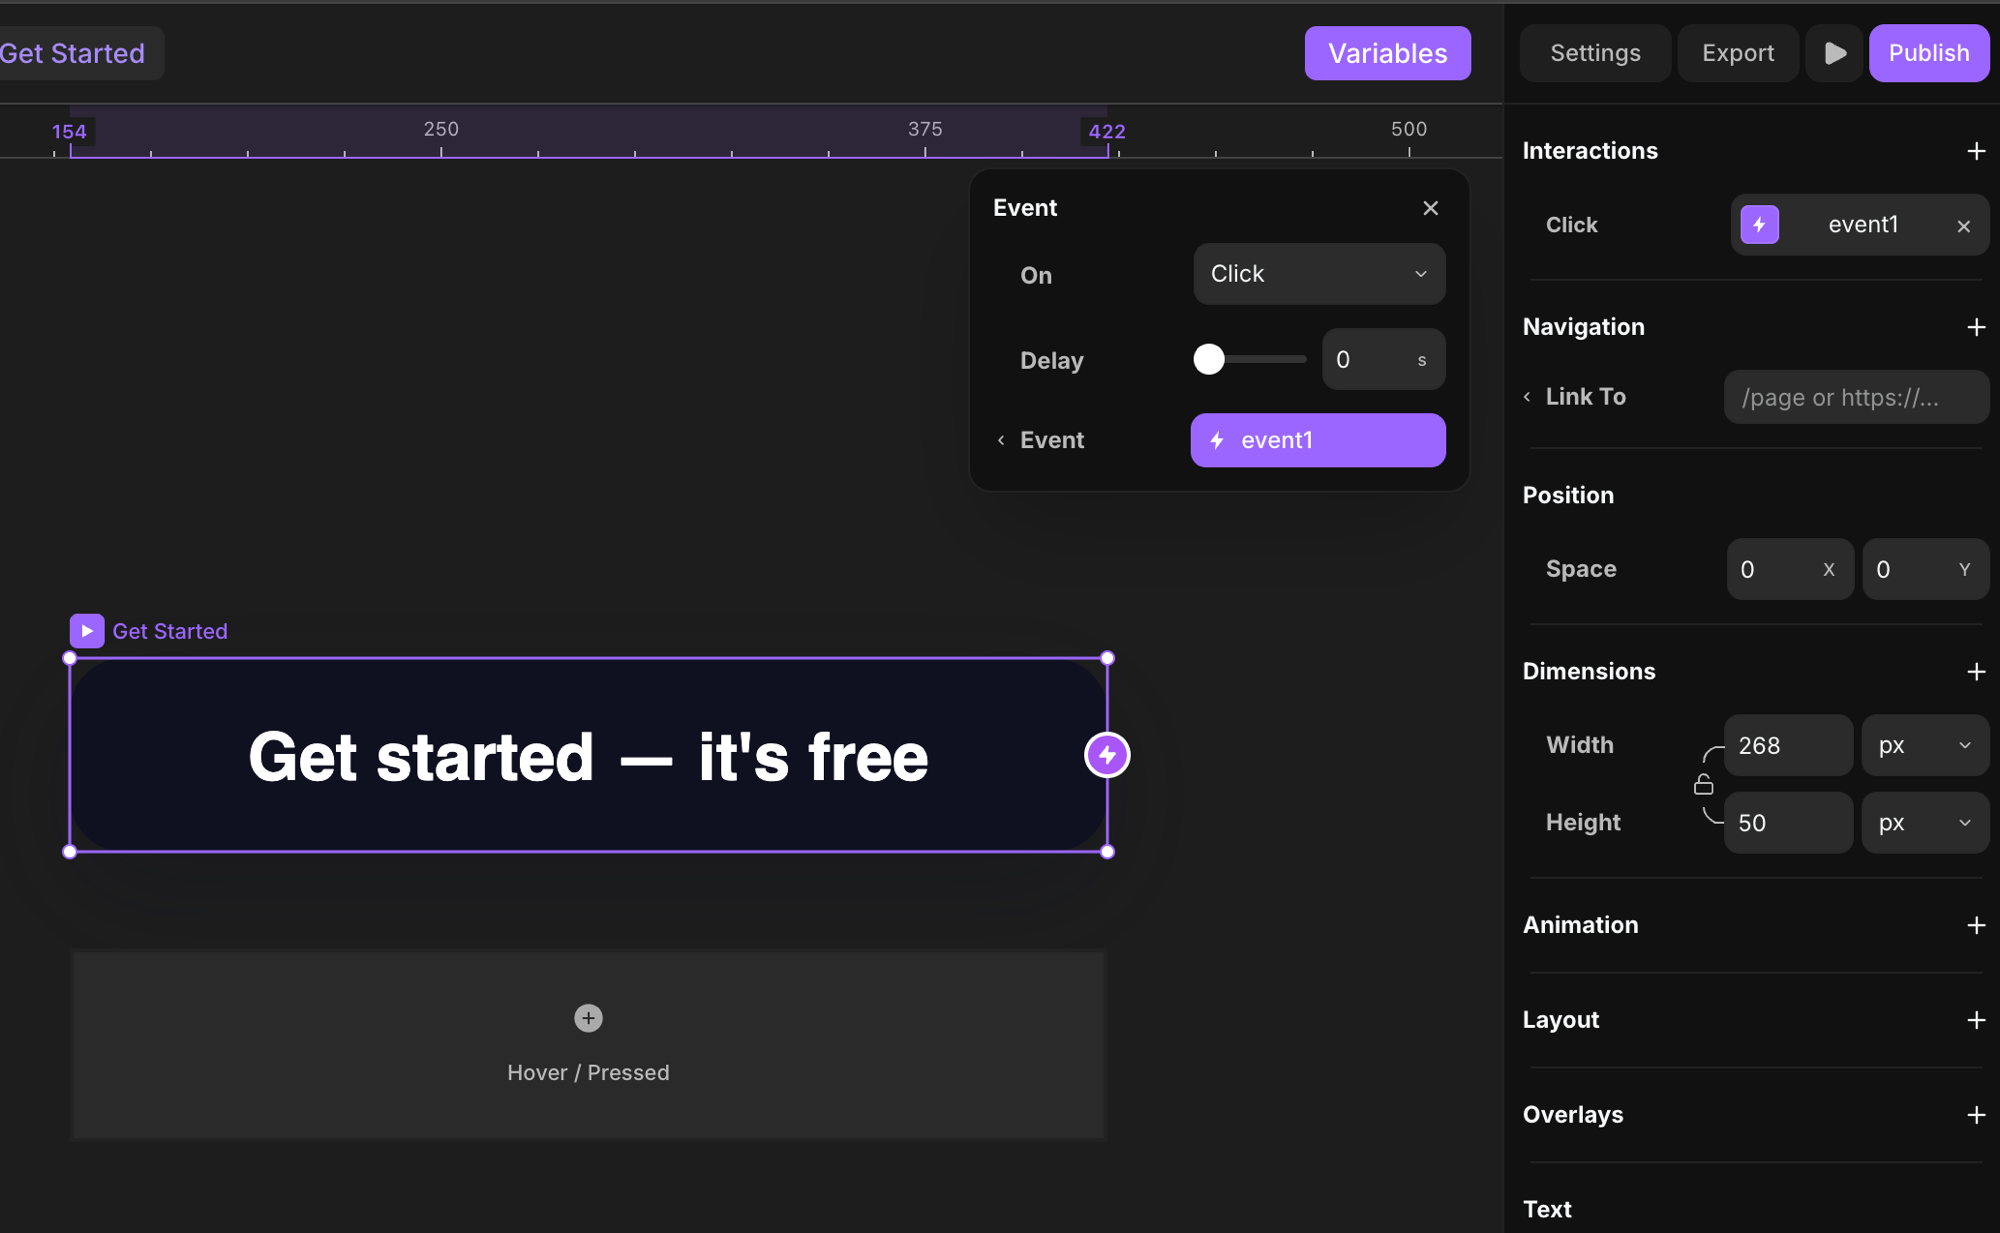Viewport: 2000px width, 1233px height.
Task: Click the Position section heading
Action: (1568, 495)
